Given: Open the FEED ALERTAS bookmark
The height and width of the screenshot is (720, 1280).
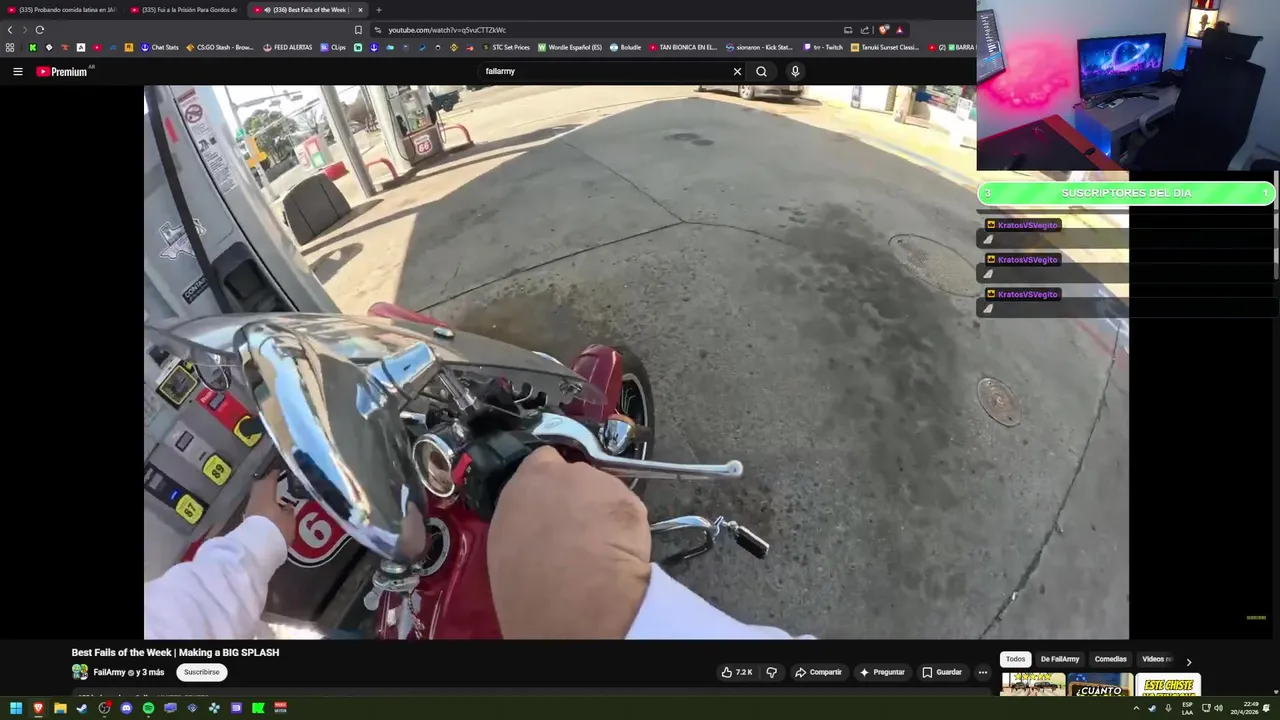Looking at the screenshot, I should click(288, 47).
